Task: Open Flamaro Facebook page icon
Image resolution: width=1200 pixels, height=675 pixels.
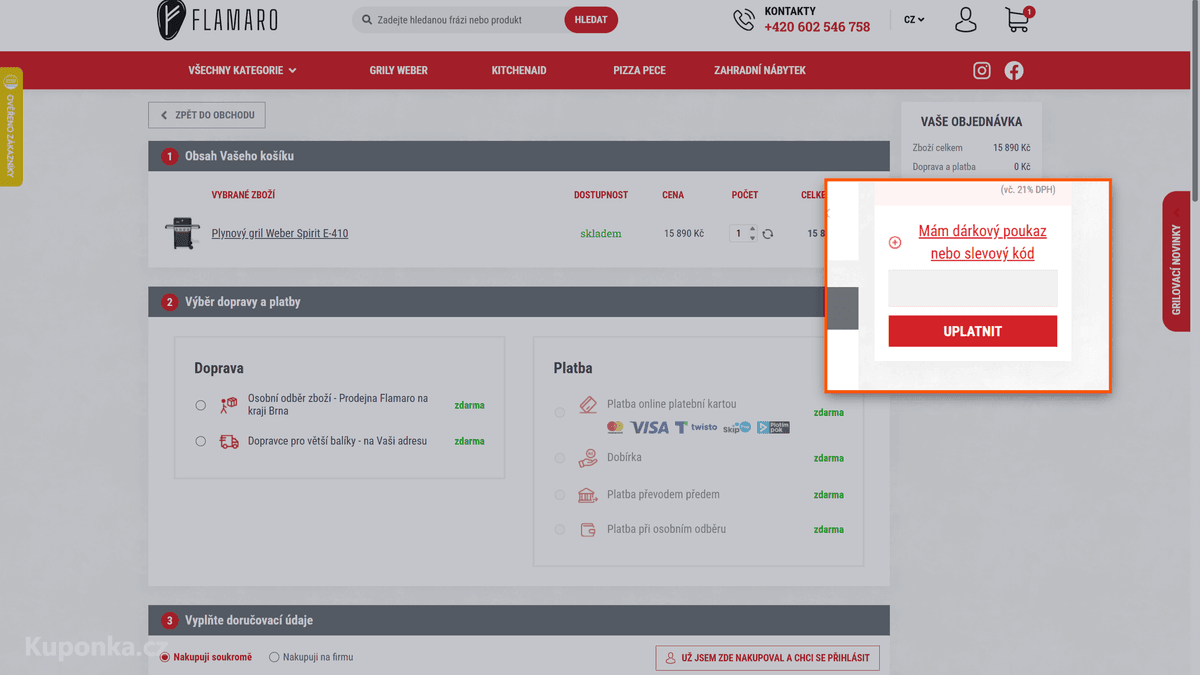Action: (1014, 71)
